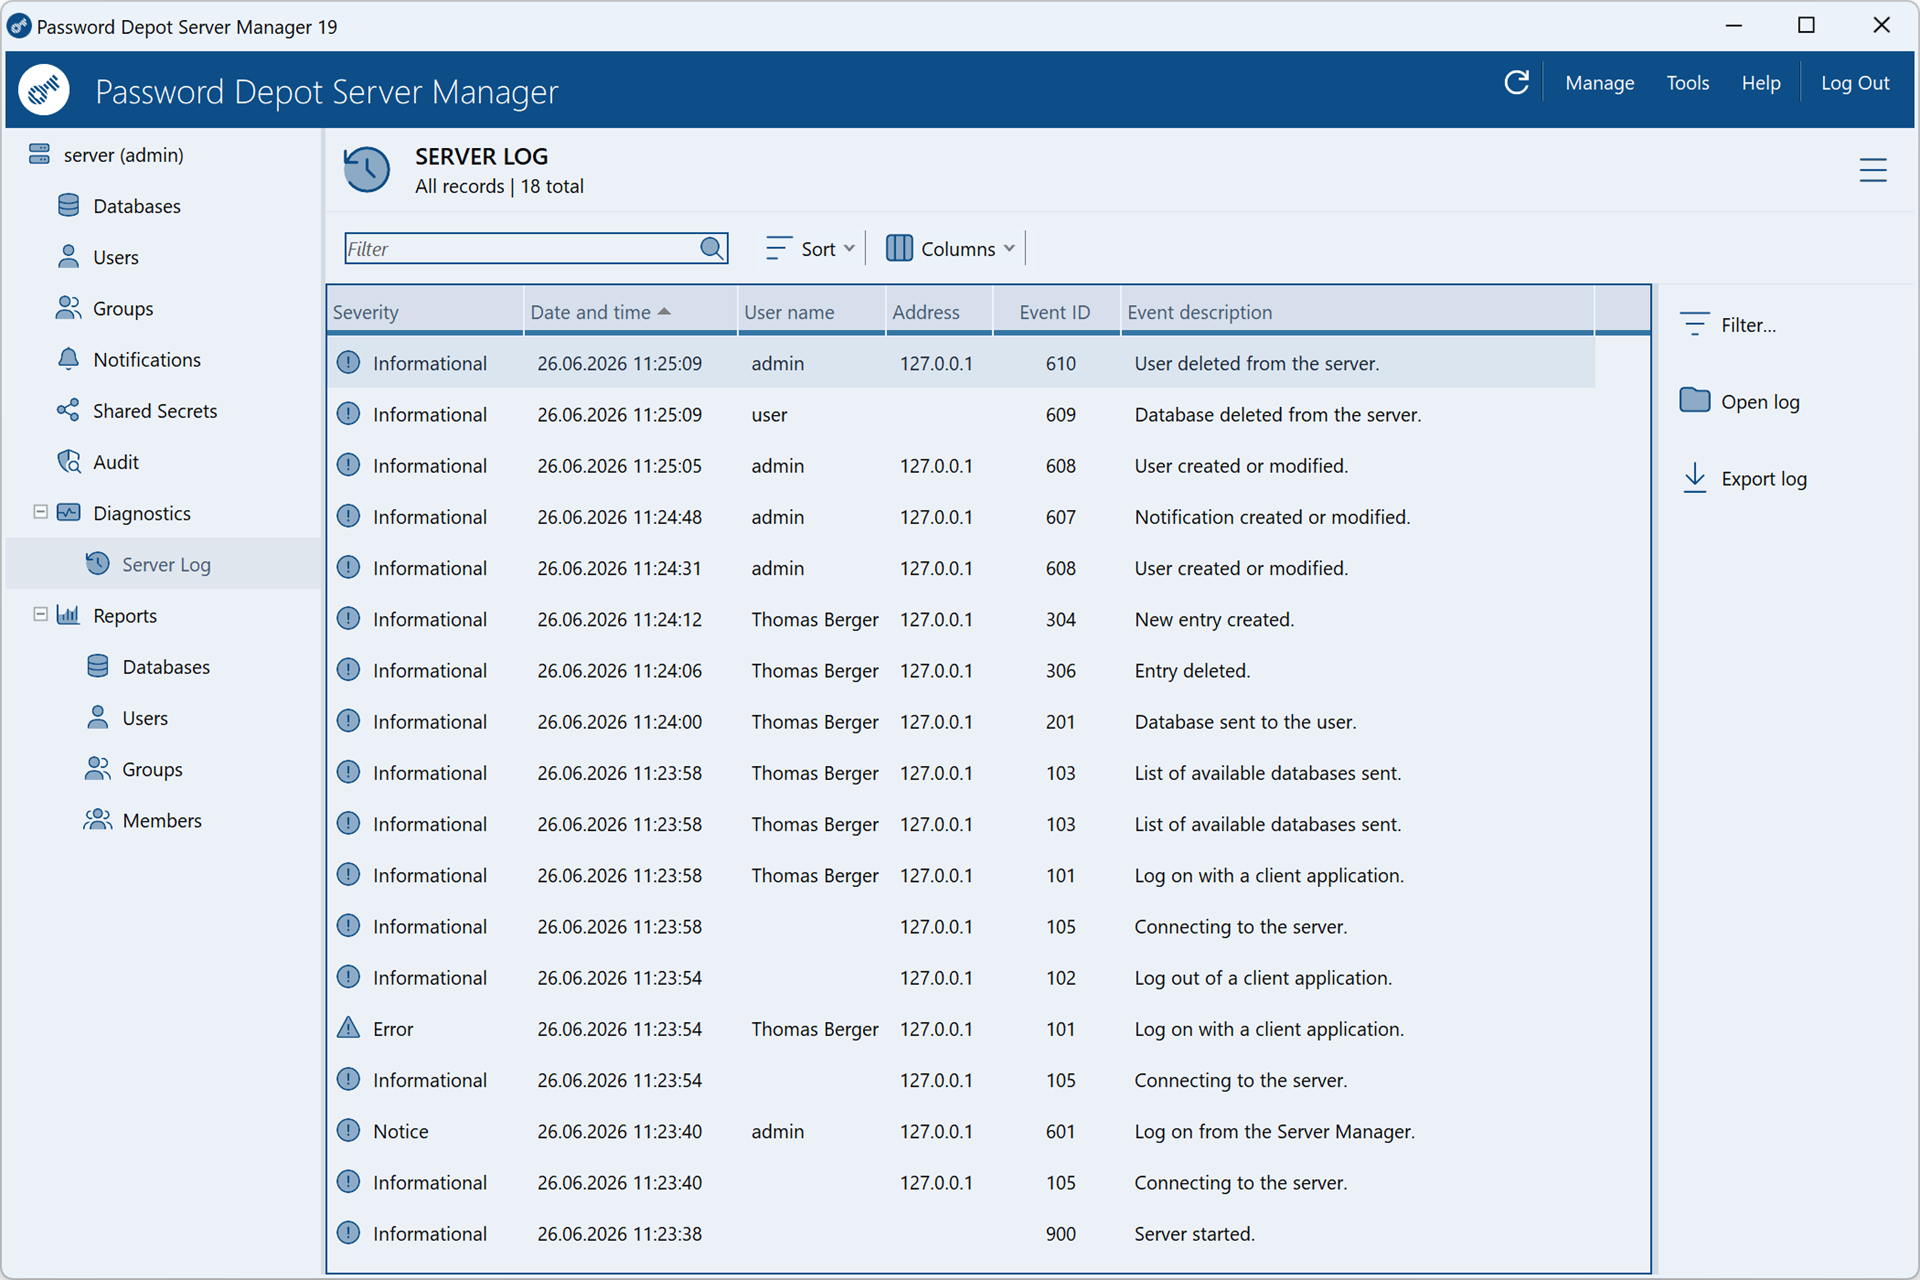Click the Sort lines icon in toolbar
Image resolution: width=1920 pixels, height=1280 pixels.
pyautogui.click(x=778, y=248)
